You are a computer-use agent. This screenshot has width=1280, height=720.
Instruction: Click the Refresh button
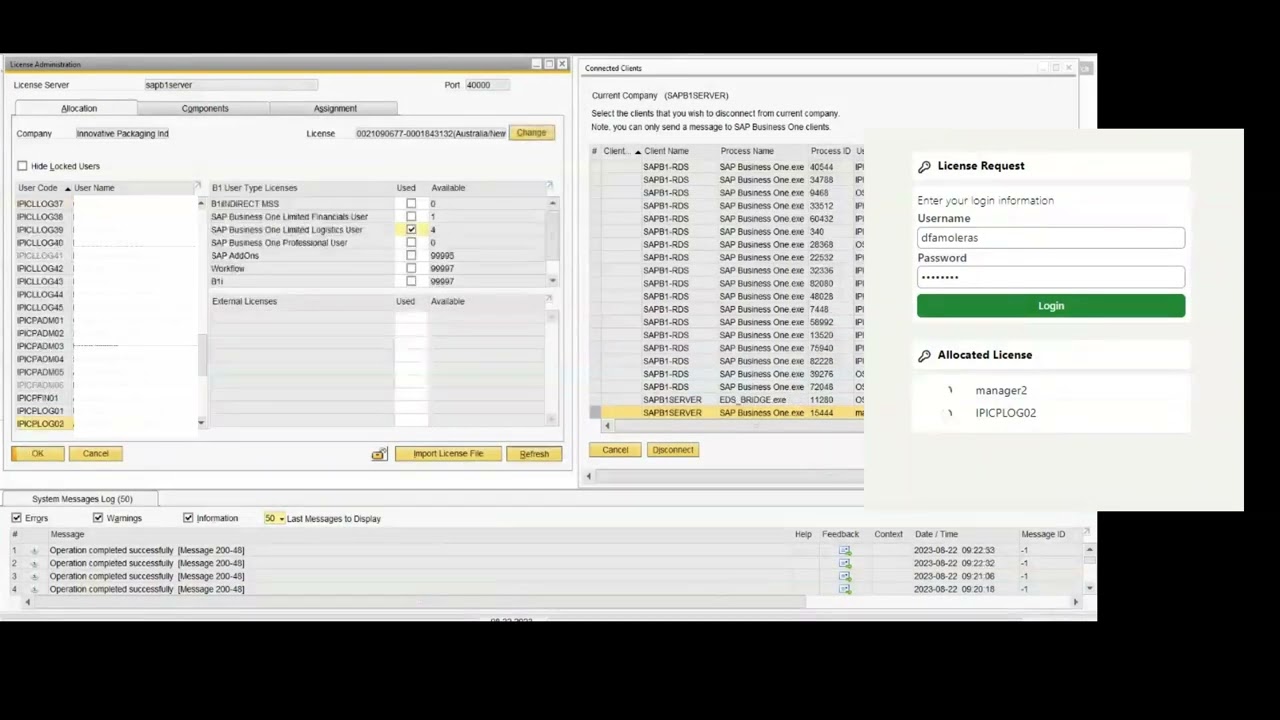[534, 454]
